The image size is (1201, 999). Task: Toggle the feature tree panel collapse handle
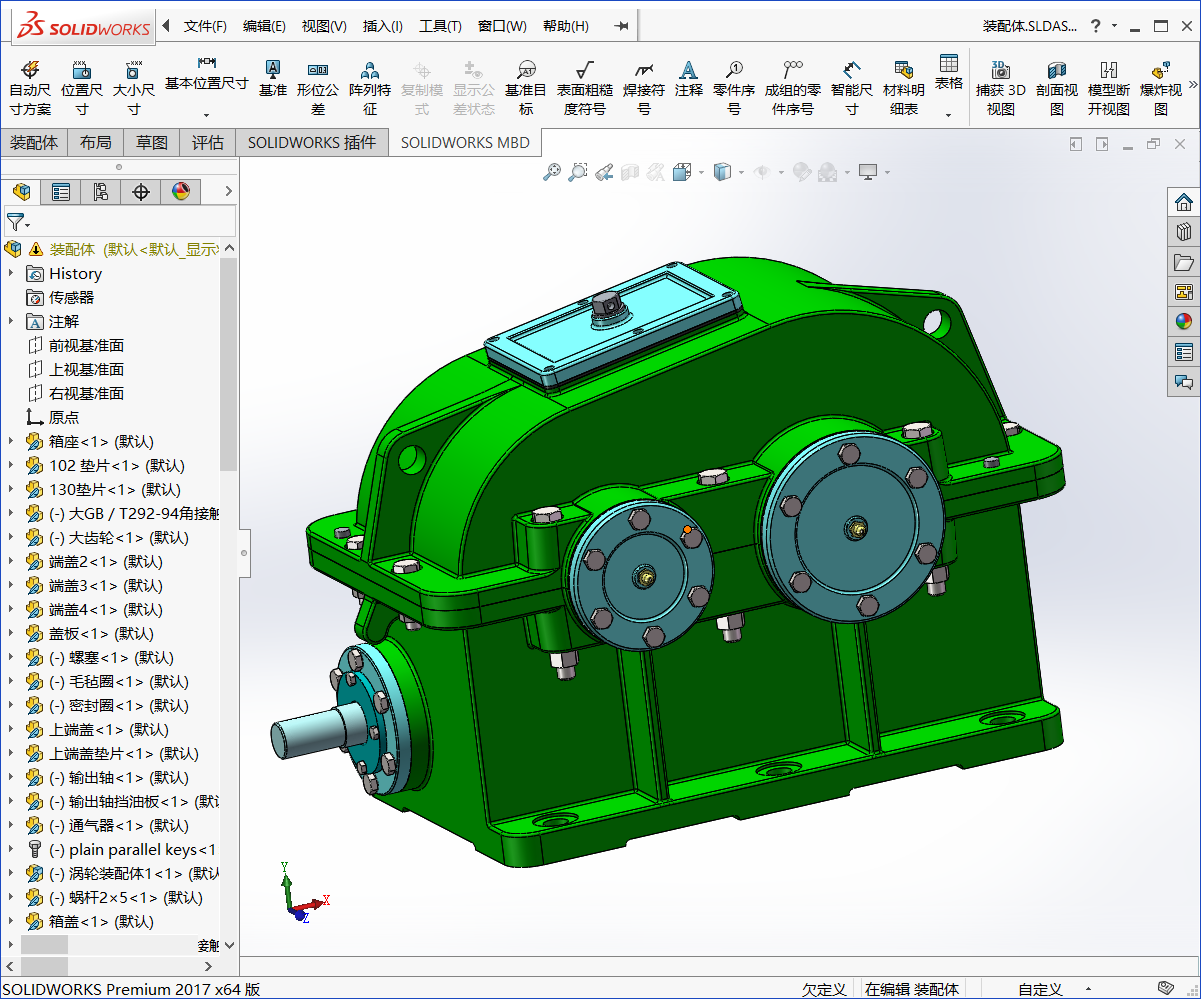[x=245, y=551]
